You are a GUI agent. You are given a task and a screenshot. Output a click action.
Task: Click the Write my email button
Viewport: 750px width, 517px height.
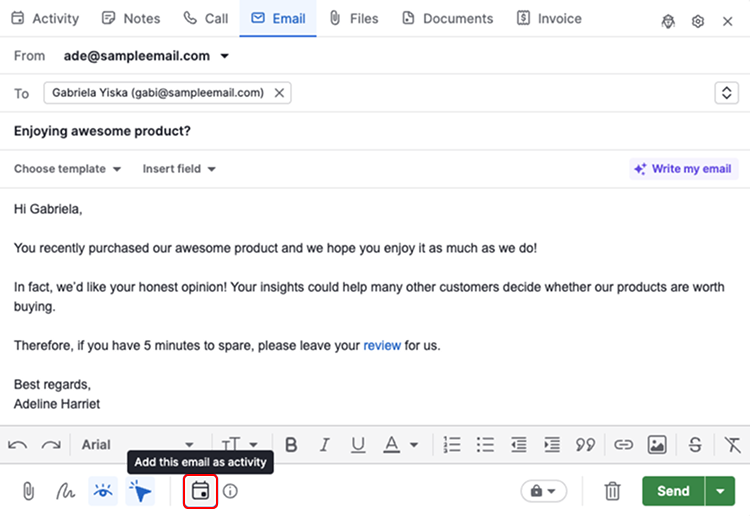pos(683,169)
